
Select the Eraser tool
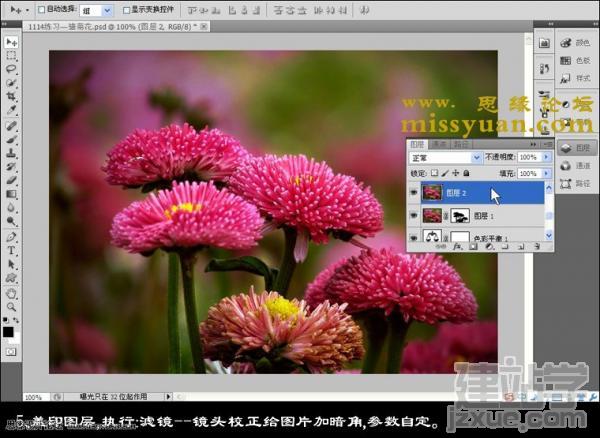tap(11, 181)
